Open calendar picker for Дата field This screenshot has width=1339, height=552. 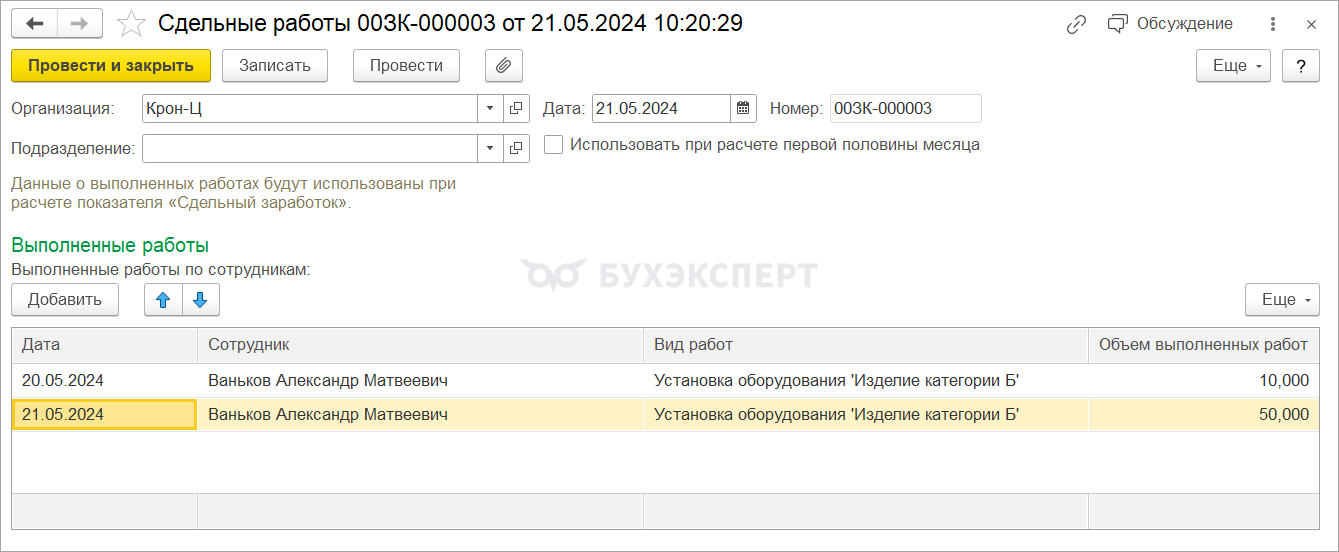pyautogui.click(x=743, y=108)
